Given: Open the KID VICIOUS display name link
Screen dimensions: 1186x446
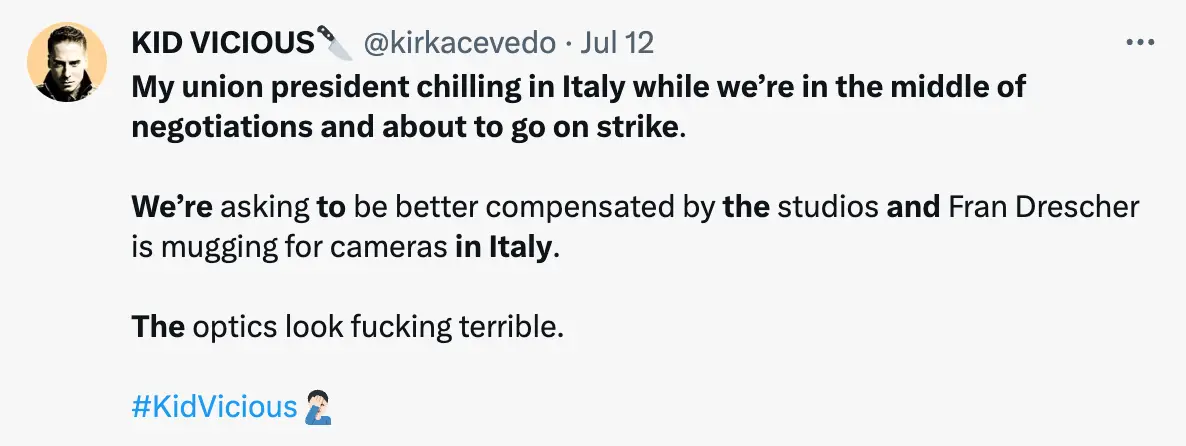Looking at the screenshot, I should point(223,43).
